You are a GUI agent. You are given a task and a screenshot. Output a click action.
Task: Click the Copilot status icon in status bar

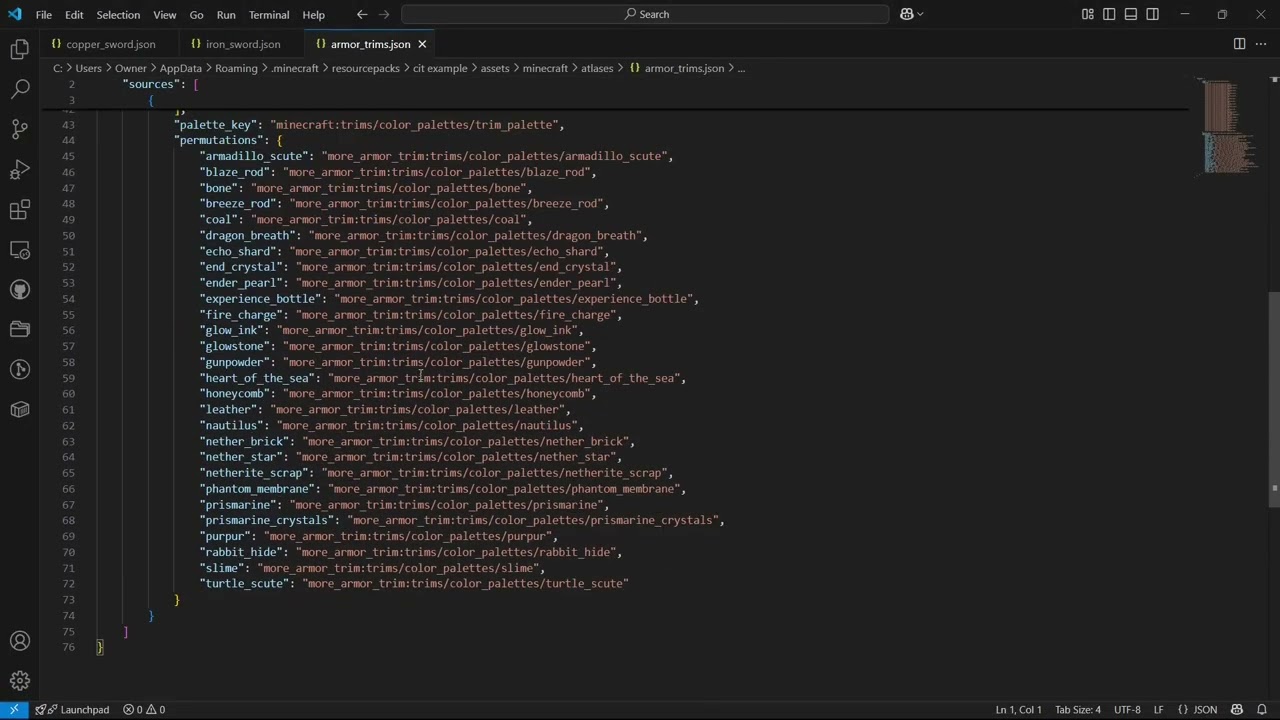pos(1236,710)
